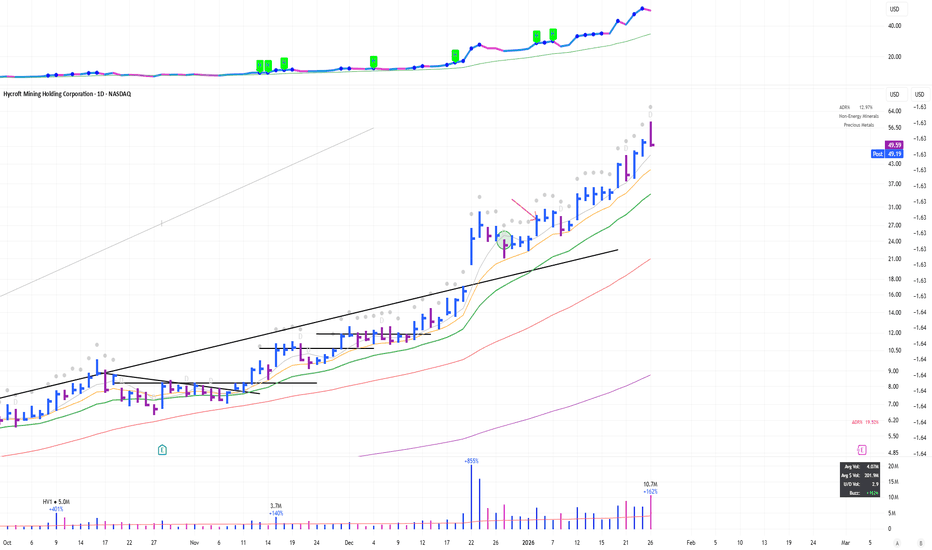Click the HV1 5.0M volume label
This screenshot has height=550, width=932.
(56, 502)
